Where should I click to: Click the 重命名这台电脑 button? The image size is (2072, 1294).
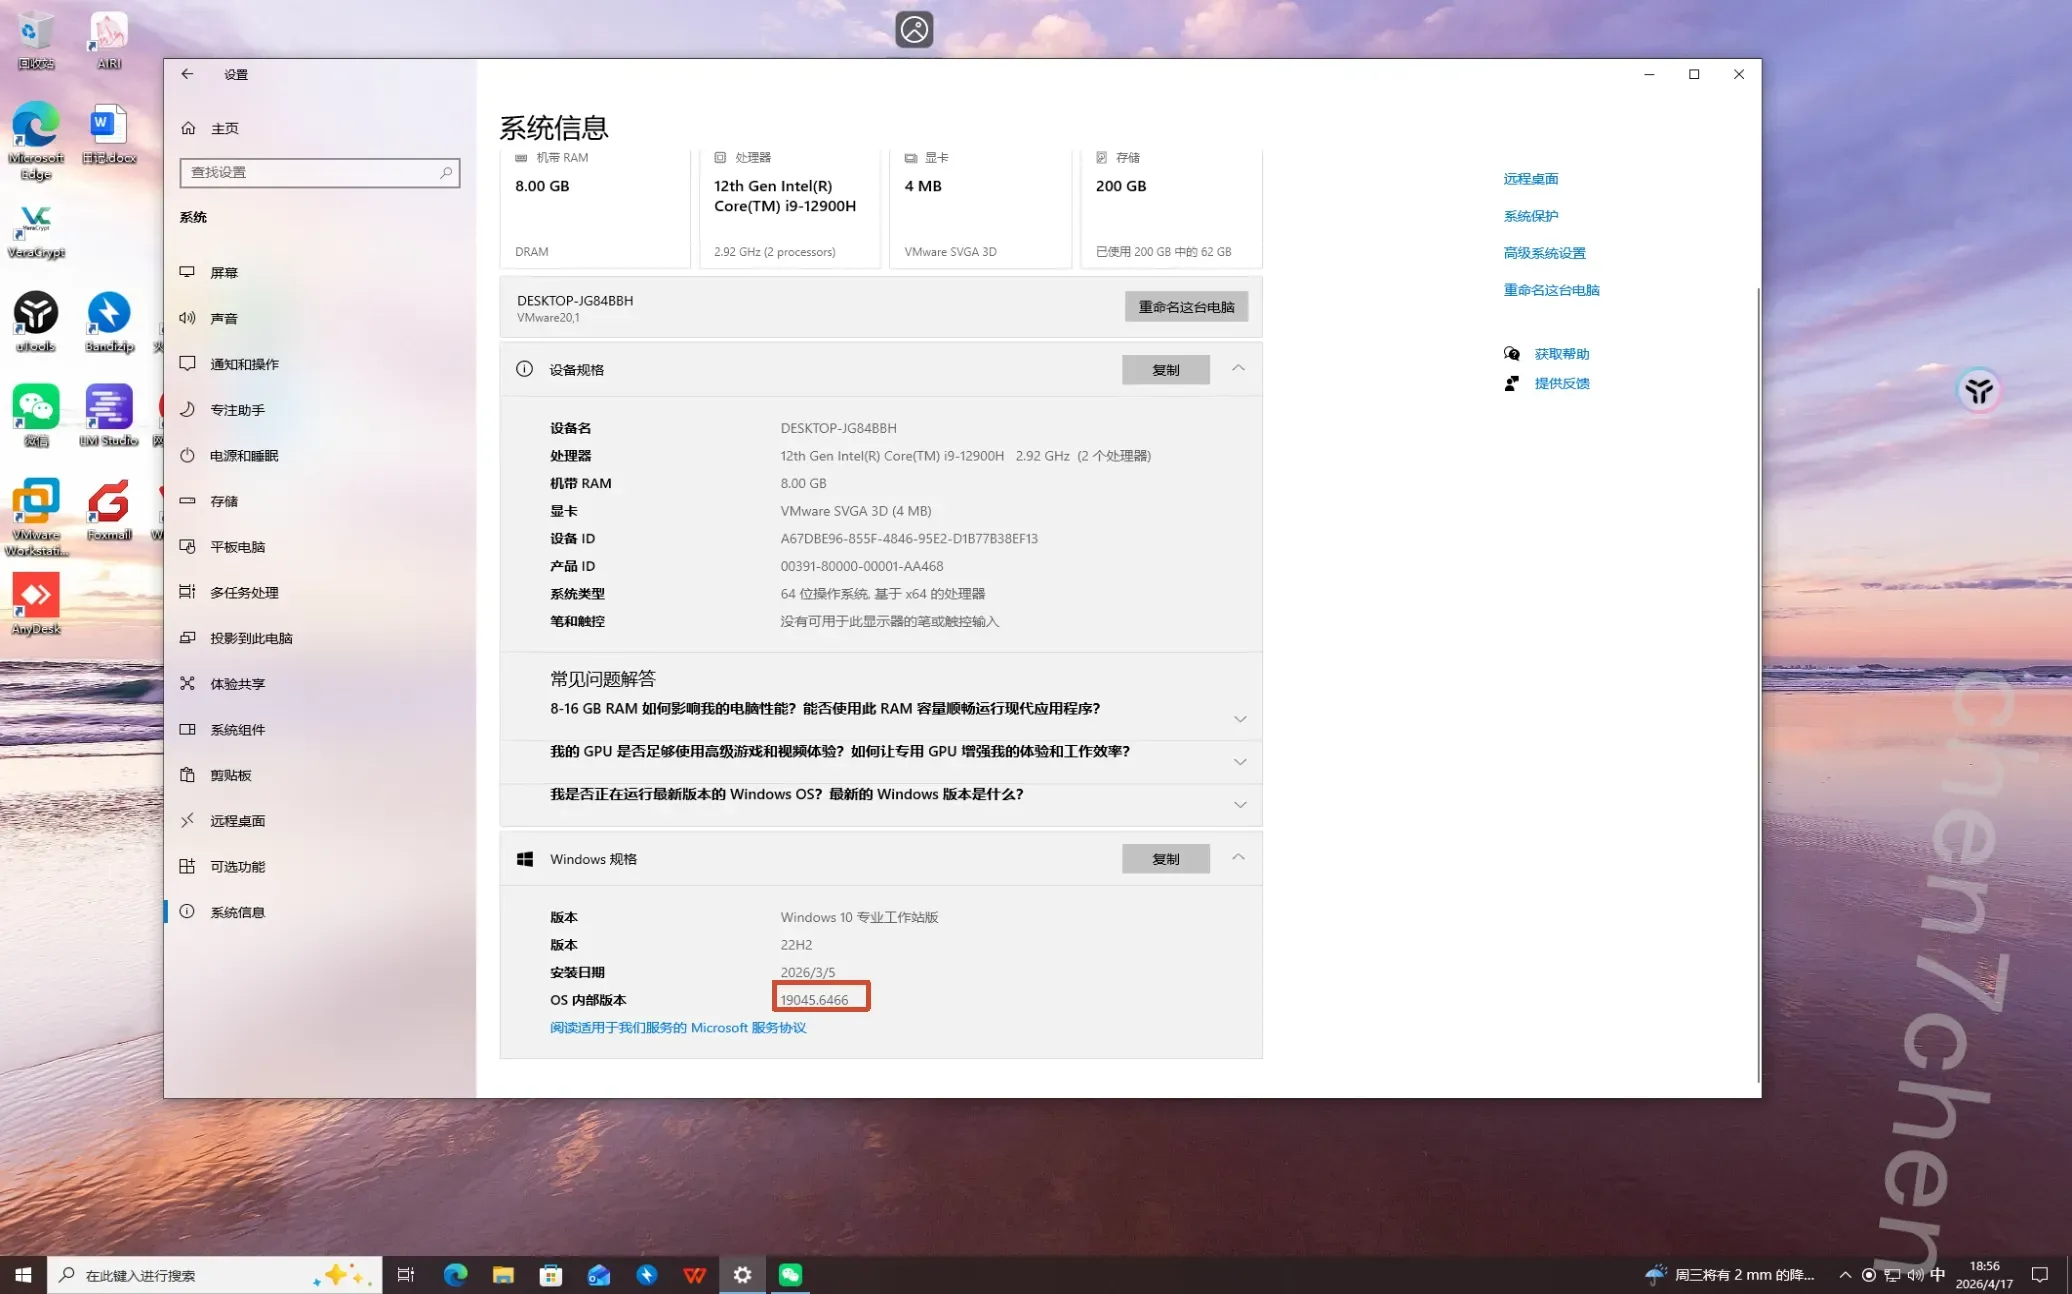(x=1186, y=307)
